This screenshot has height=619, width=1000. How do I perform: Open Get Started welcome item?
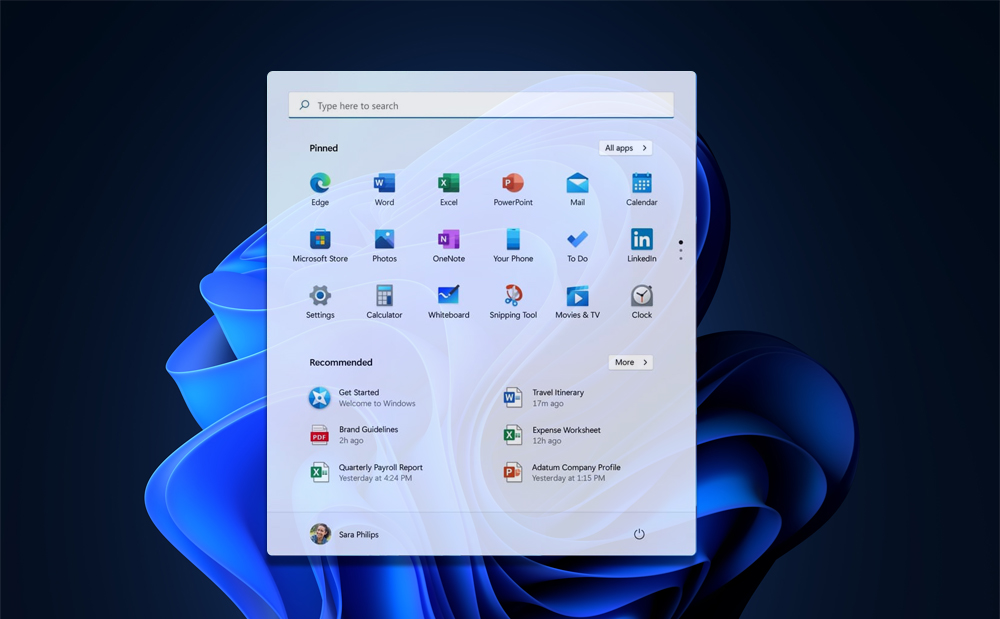[x=362, y=398]
